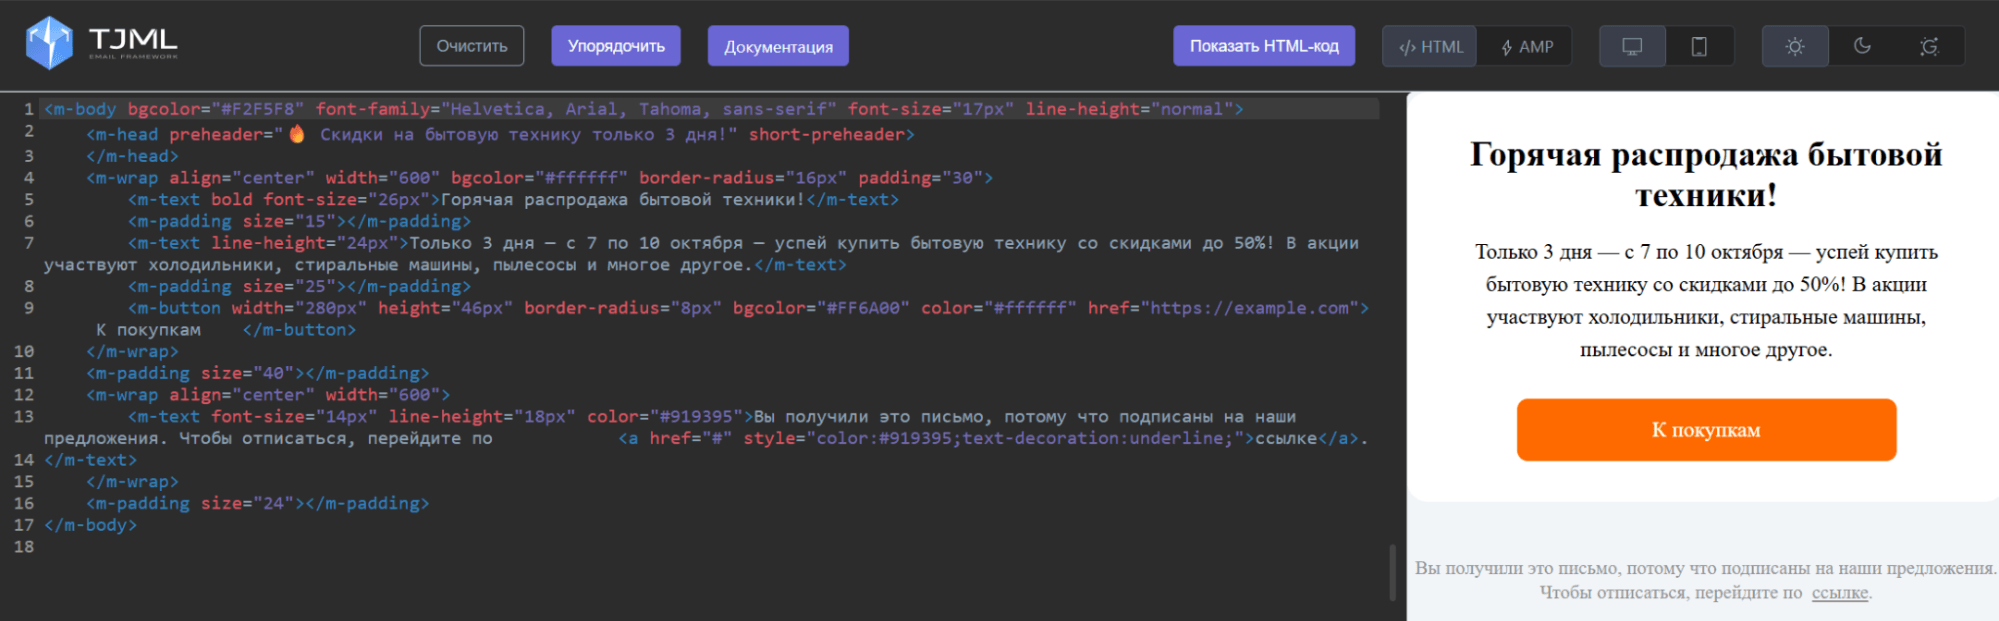Click the code editor vertical scrollbar
This screenshot has height=621, width=1999.
(1392, 572)
